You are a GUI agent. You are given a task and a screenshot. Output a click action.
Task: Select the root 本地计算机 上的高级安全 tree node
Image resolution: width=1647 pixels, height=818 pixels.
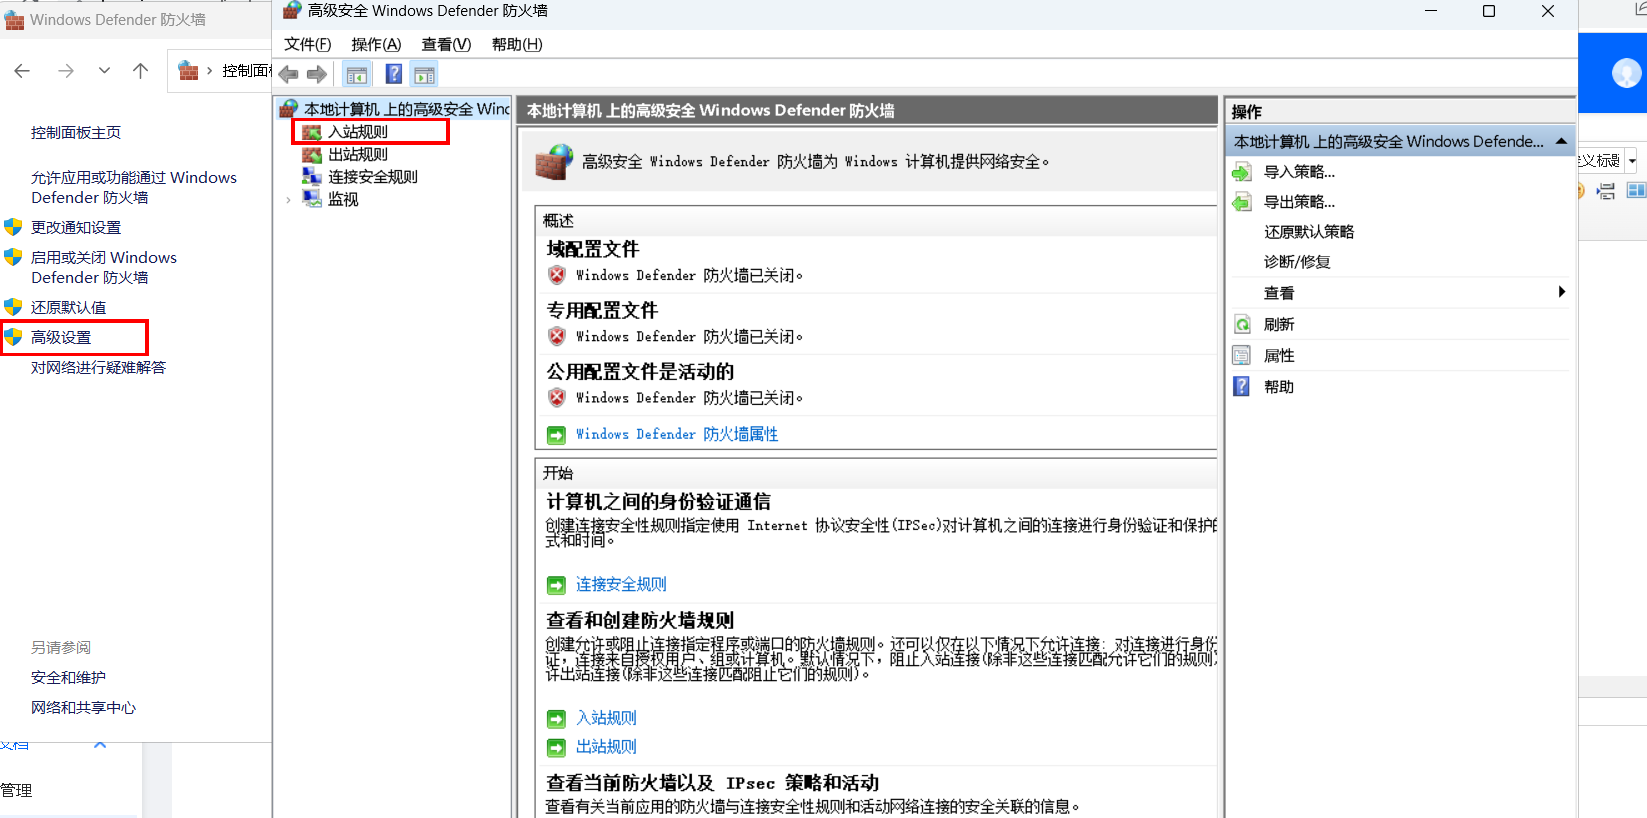pos(407,109)
